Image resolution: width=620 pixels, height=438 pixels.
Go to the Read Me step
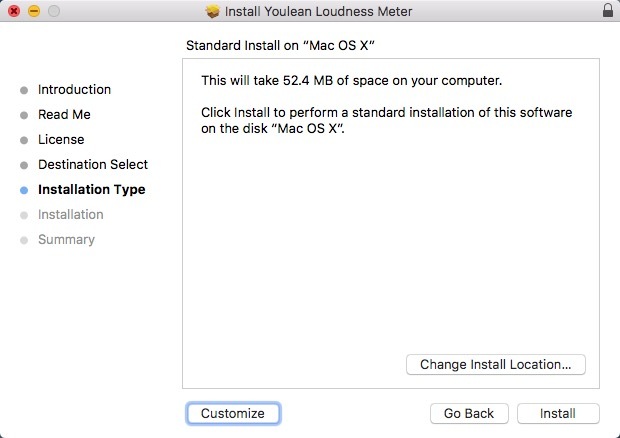coord(64,115)
